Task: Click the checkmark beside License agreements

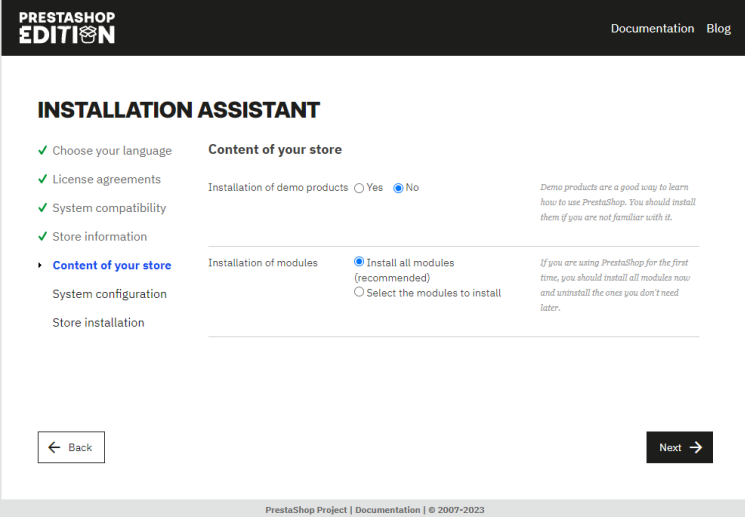Action: pyautogui.click(x=42, y=179)
